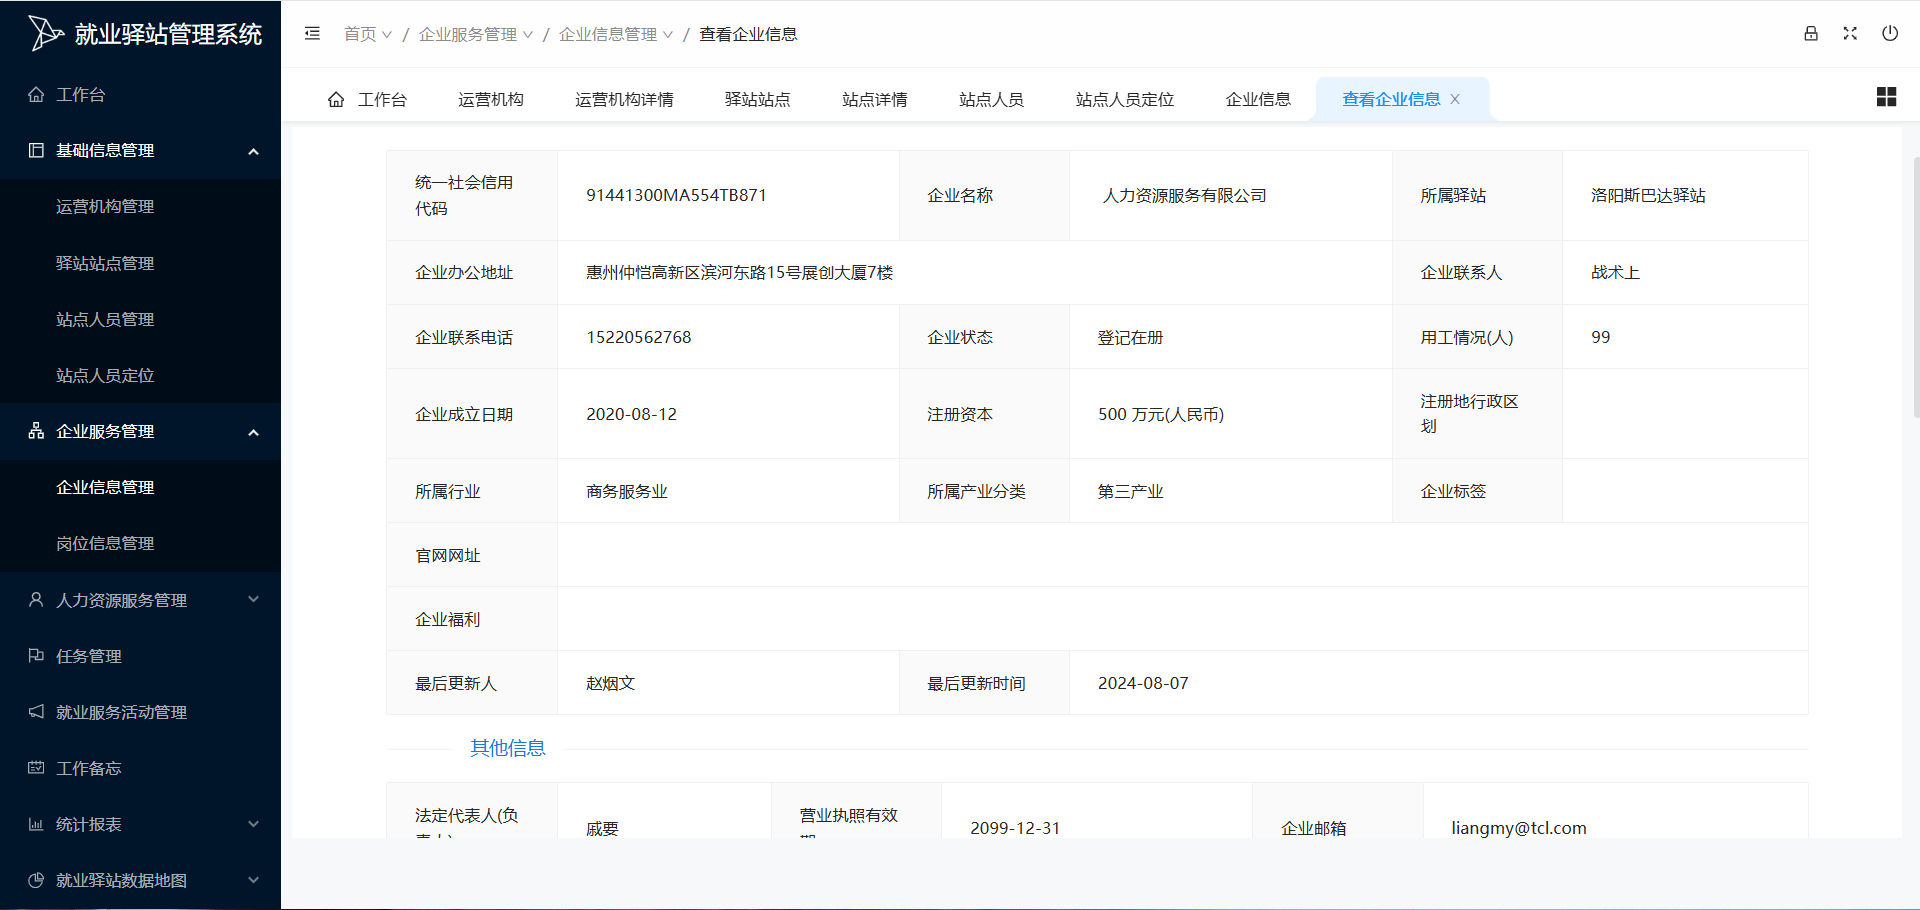Click the 工作台 sidebar home icon
Image resolution: width=1920 pixels, height=910 pixels.
[36, 94]
